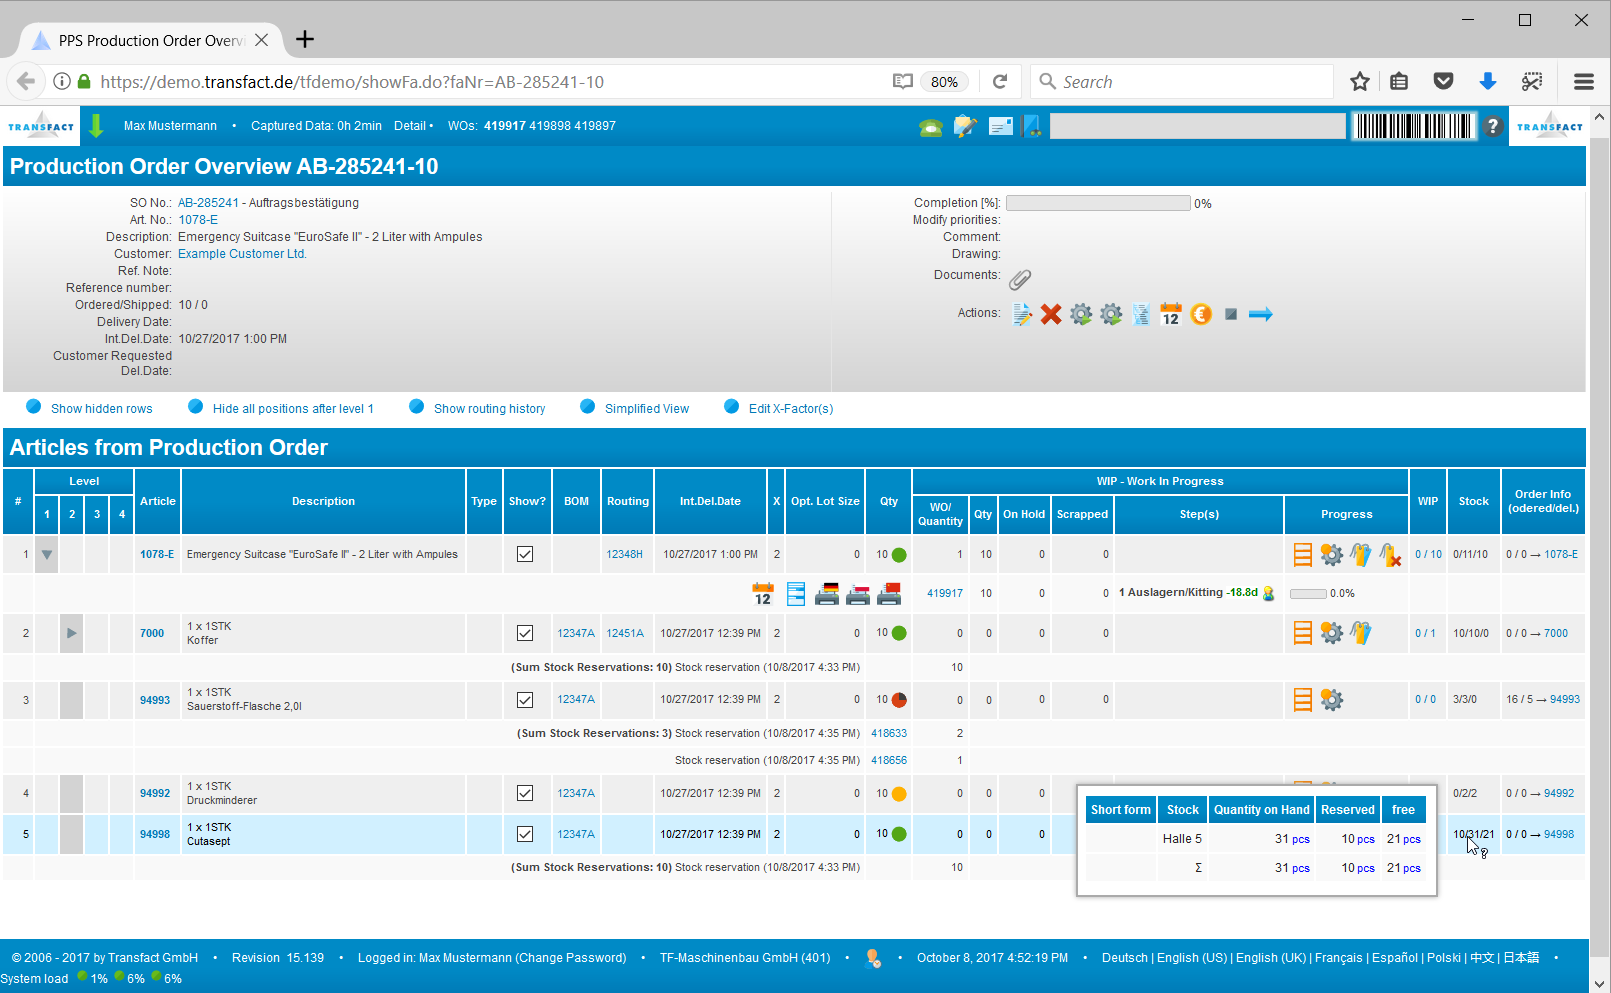Open the browser hamburger menu
This screenshot has height=993, width=1611.
coord(1584,82)
